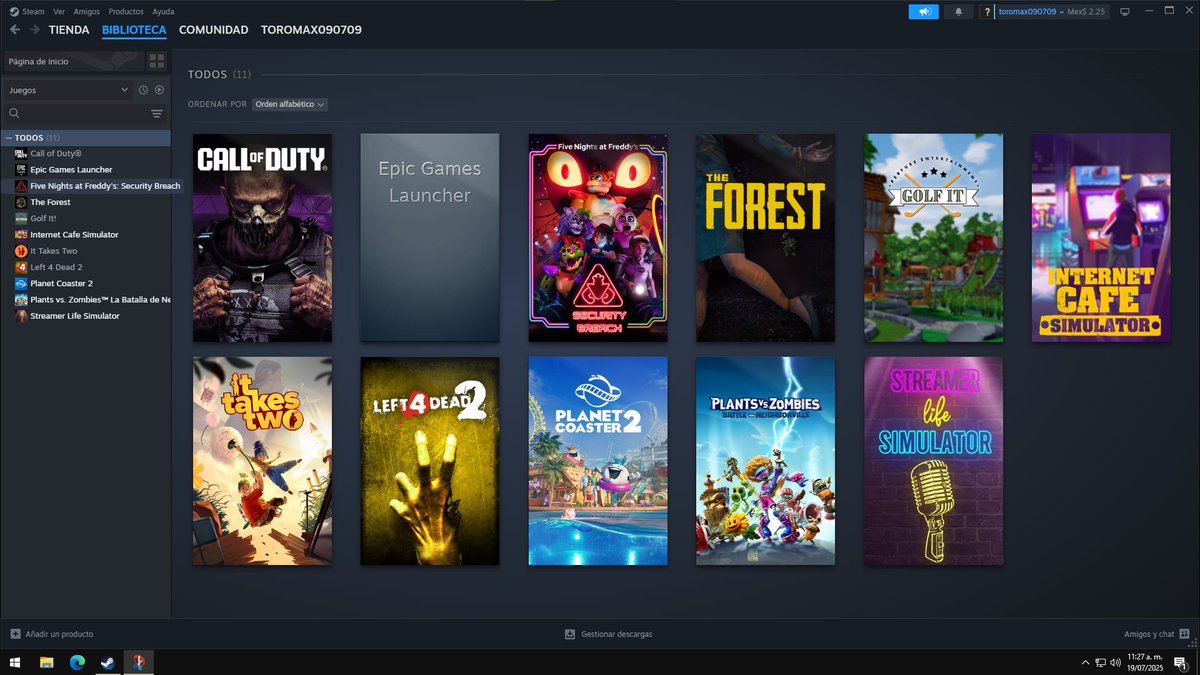1200x675 pixels.
Task: Select Planet Coaster 2 sidebar entry
Action: (61, 283)
